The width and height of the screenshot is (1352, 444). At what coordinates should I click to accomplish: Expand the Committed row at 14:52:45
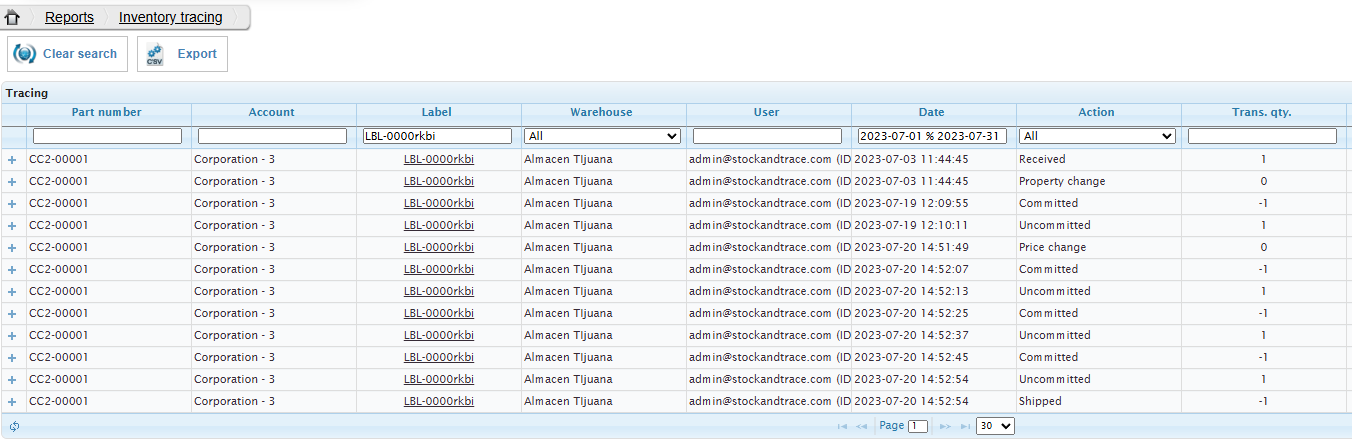tap(13, 358)
